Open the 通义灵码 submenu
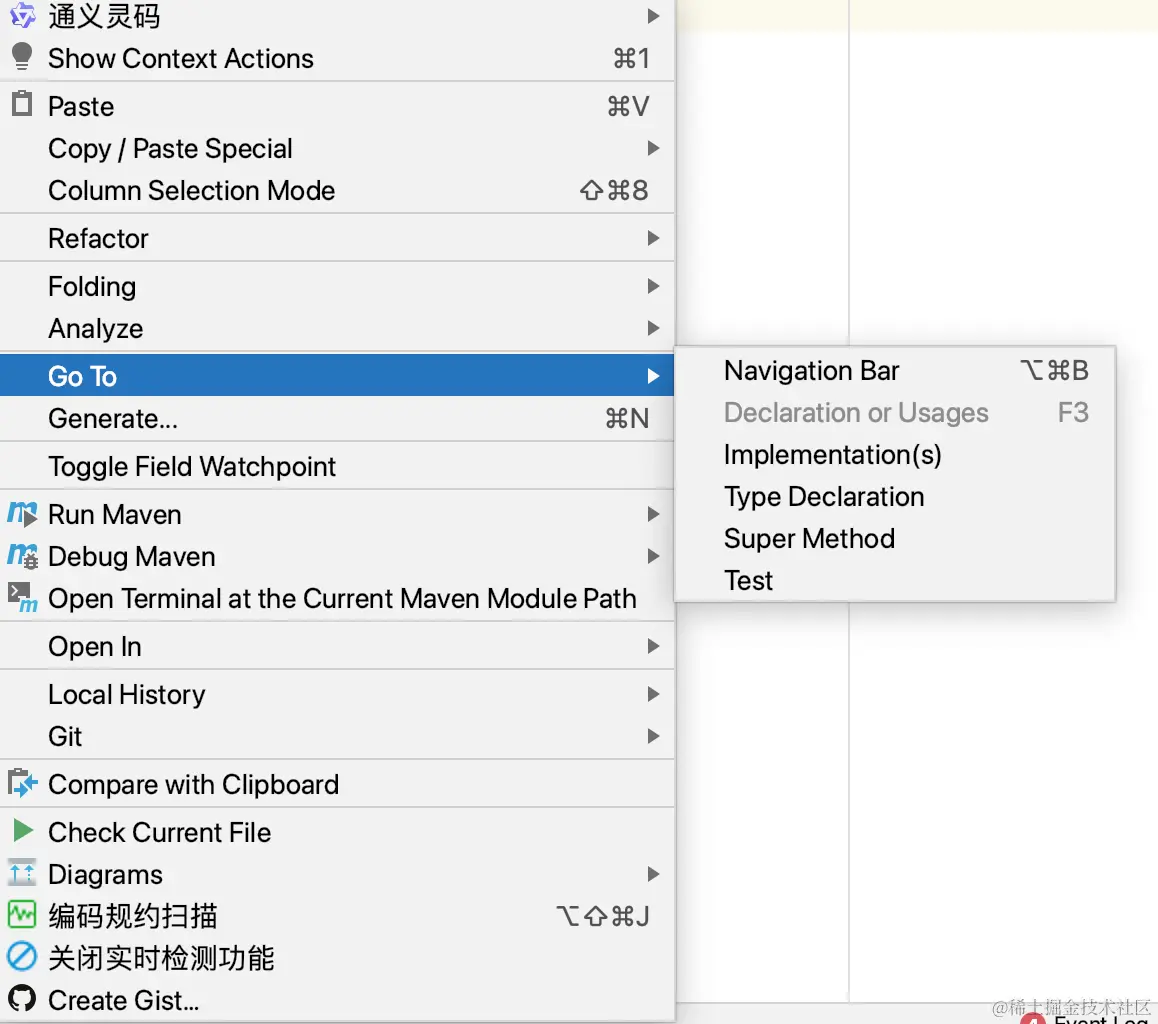 pos(337,16)
